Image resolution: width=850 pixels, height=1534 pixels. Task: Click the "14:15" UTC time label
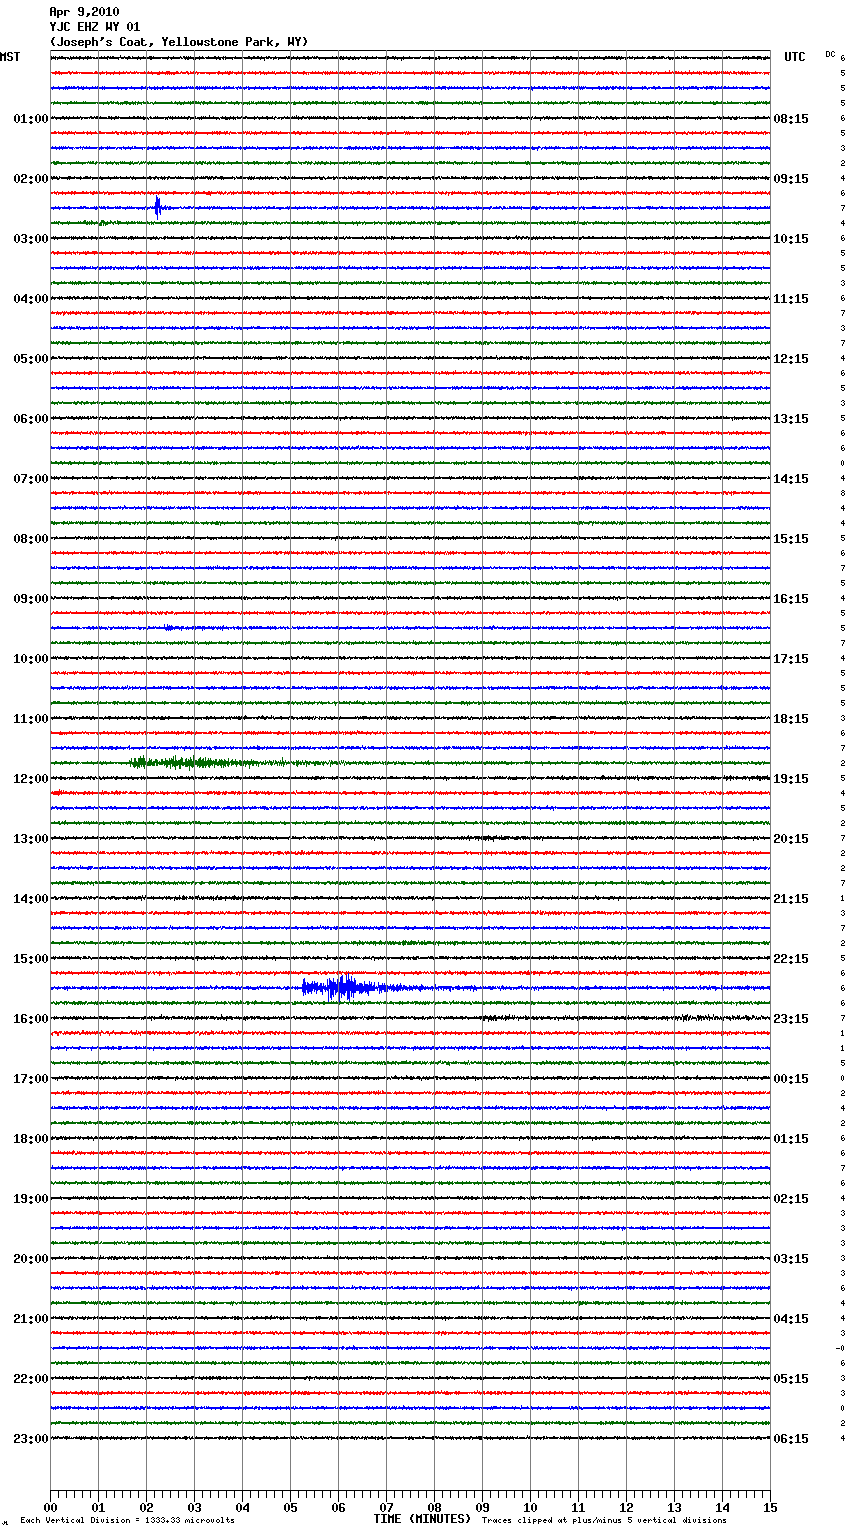coord(791,479)
